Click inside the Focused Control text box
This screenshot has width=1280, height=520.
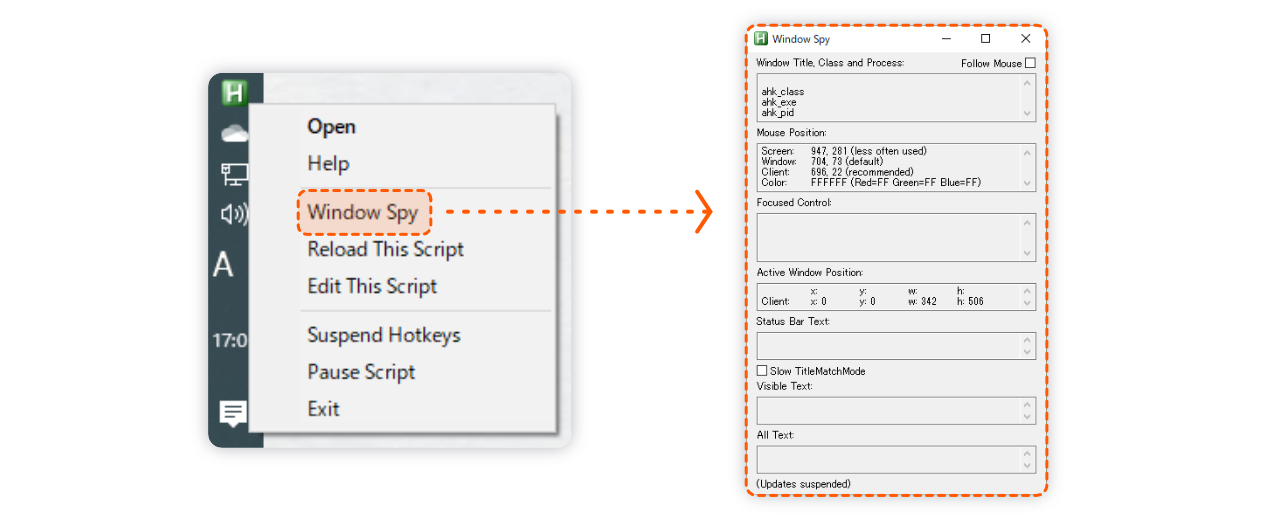888,237
